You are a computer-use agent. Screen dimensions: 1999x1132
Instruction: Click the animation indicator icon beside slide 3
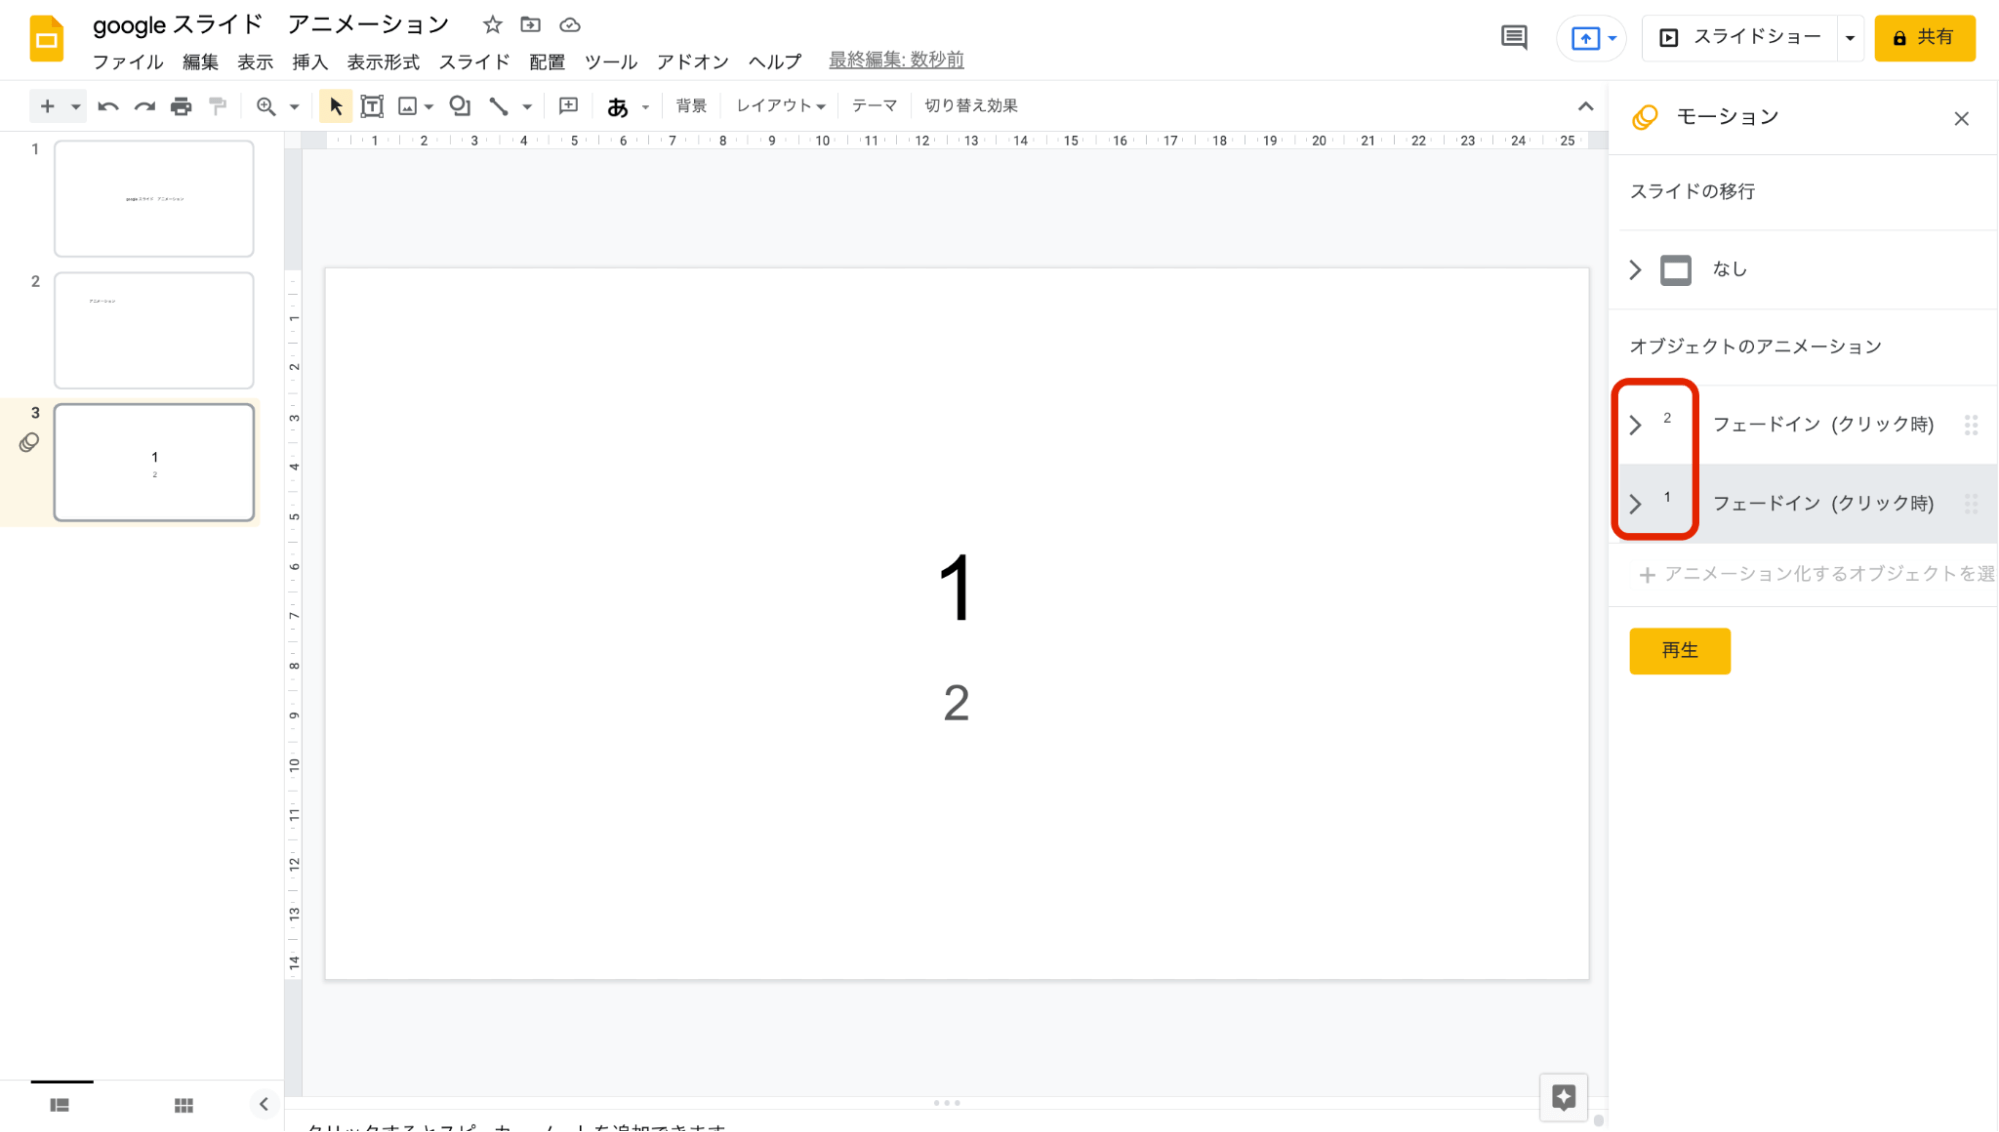[x=29, y=443]
